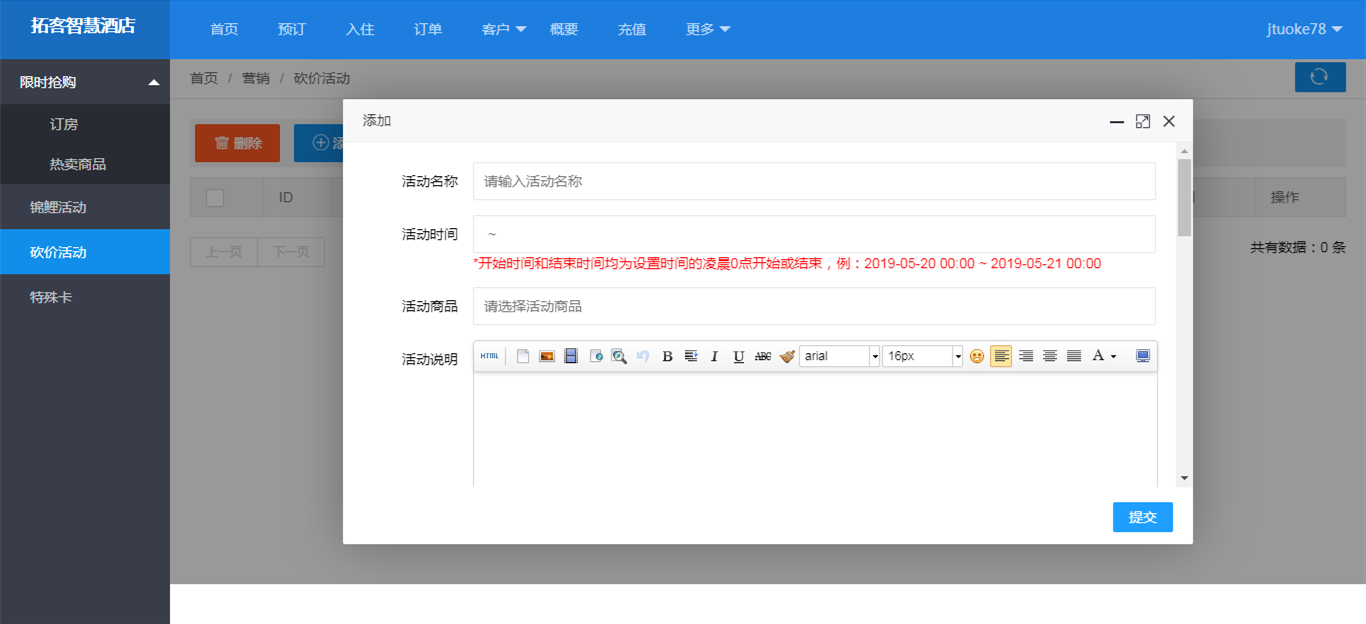This screenshot has height=624, width=1366.
Task: Click 营销 breadcrumb link
Action: [256, 78]
